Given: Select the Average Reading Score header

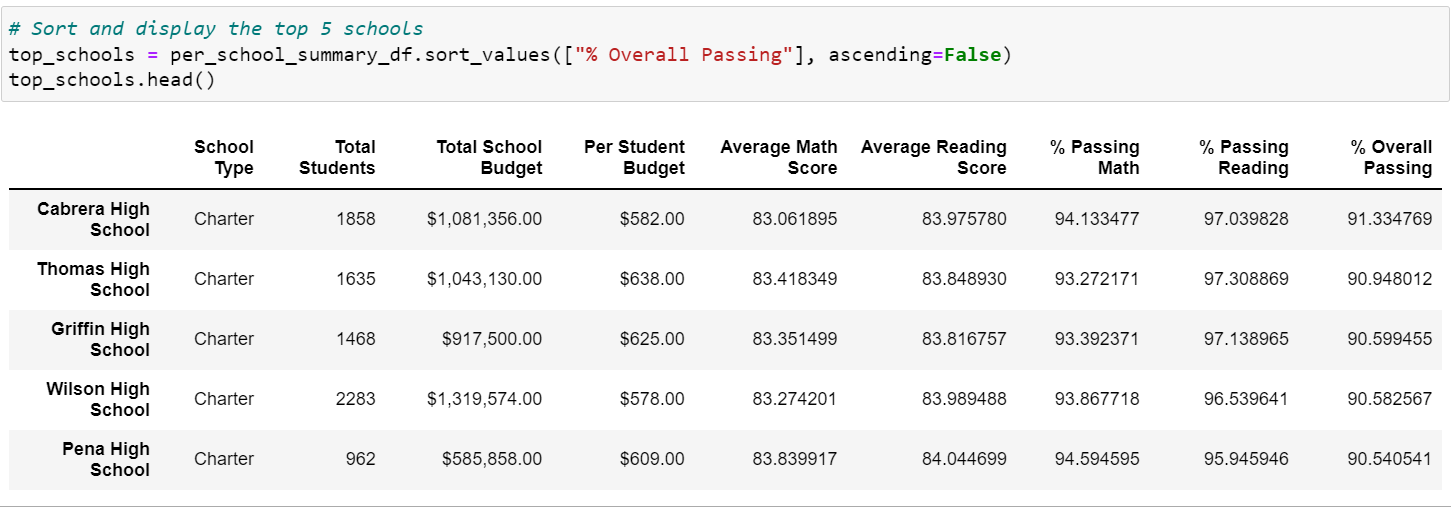Looking at the screenshot, I should tap(933, 158).
